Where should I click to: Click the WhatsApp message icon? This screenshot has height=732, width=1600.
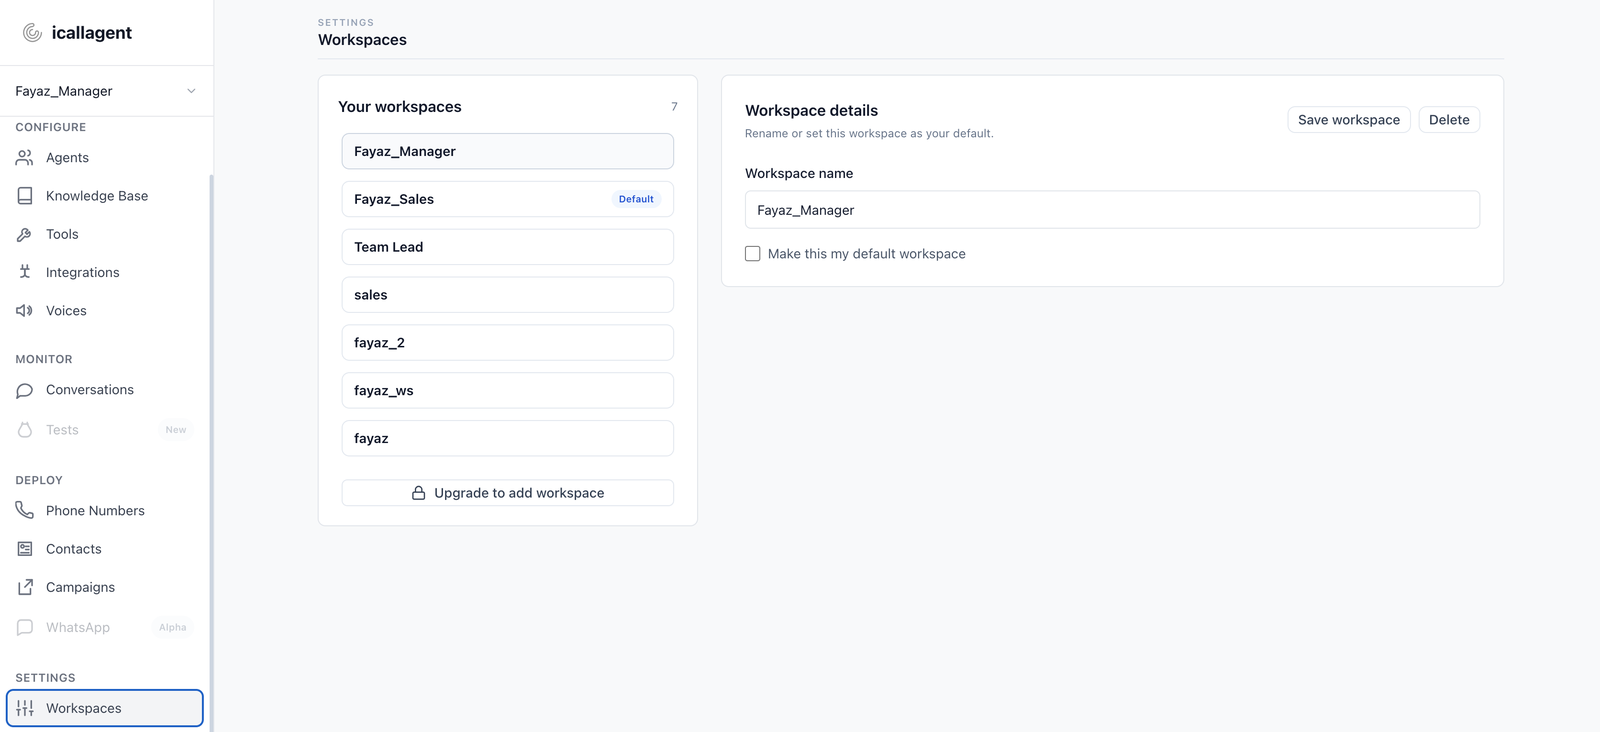[25, 628]
